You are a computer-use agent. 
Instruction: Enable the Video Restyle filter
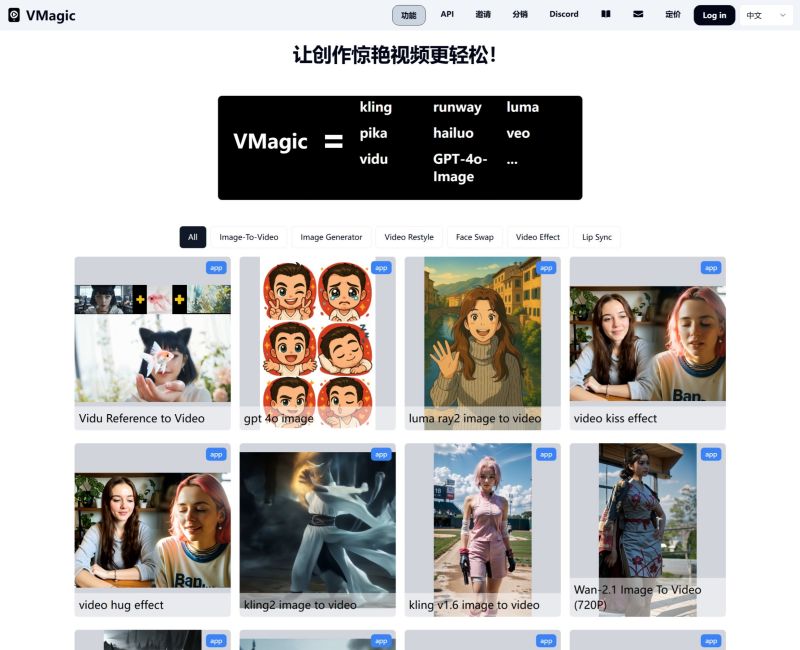click(x=409, y=237)
